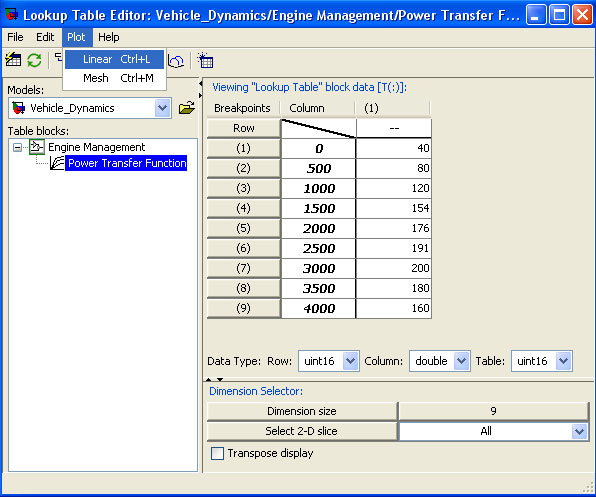Open a model with the folder icon
Image resolution: width=596 pixels, height=497 pixels.
(187, 108)
